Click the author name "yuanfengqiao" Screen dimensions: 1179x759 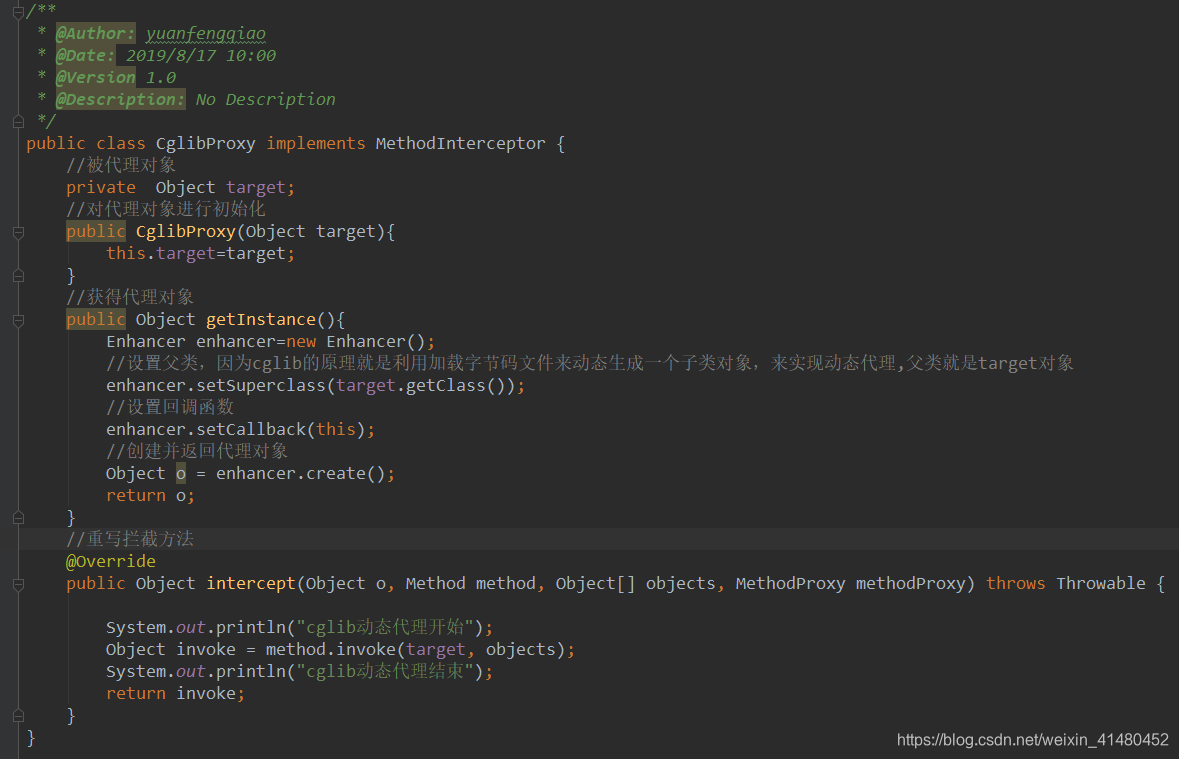coord(205,34)
